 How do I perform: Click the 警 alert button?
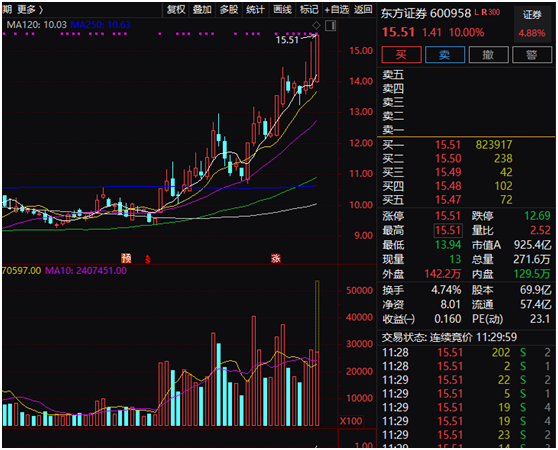click(x=532, y=55)
